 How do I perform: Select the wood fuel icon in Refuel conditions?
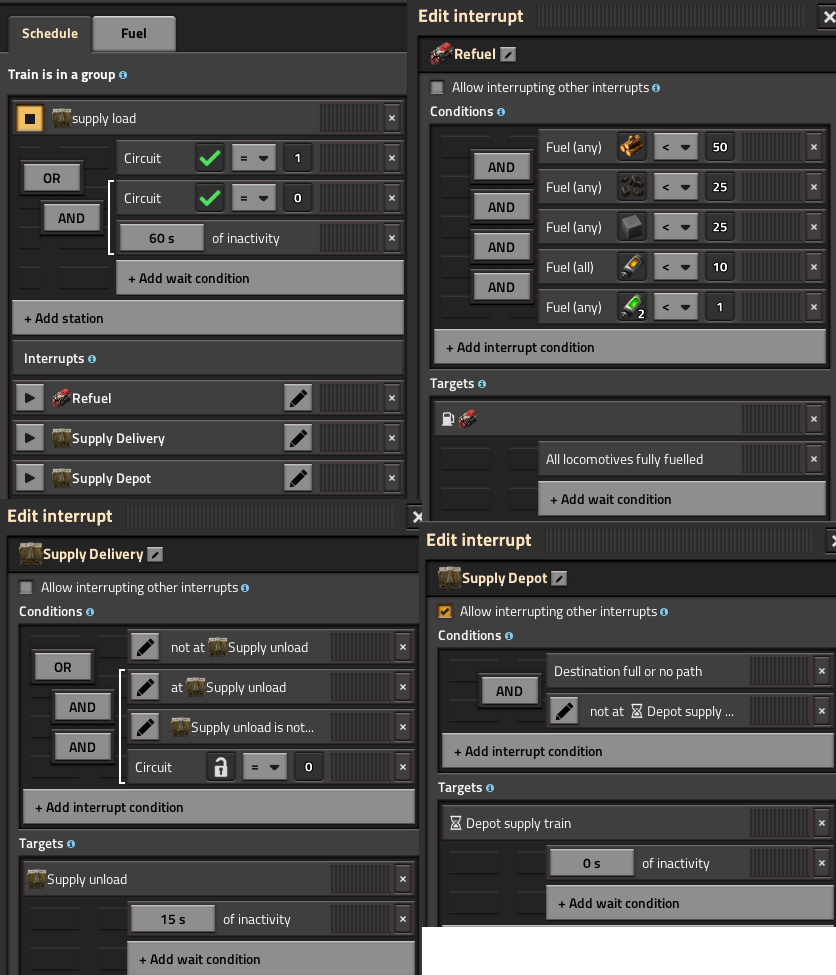(631, 147)
